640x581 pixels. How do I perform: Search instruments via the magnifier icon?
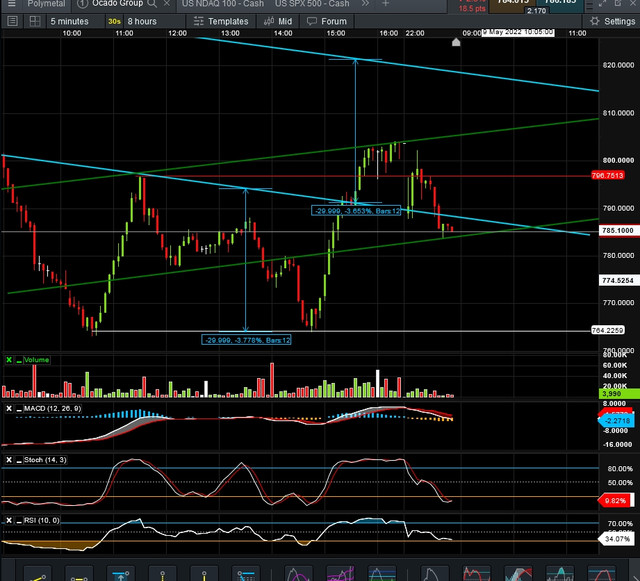coord(152,4)
